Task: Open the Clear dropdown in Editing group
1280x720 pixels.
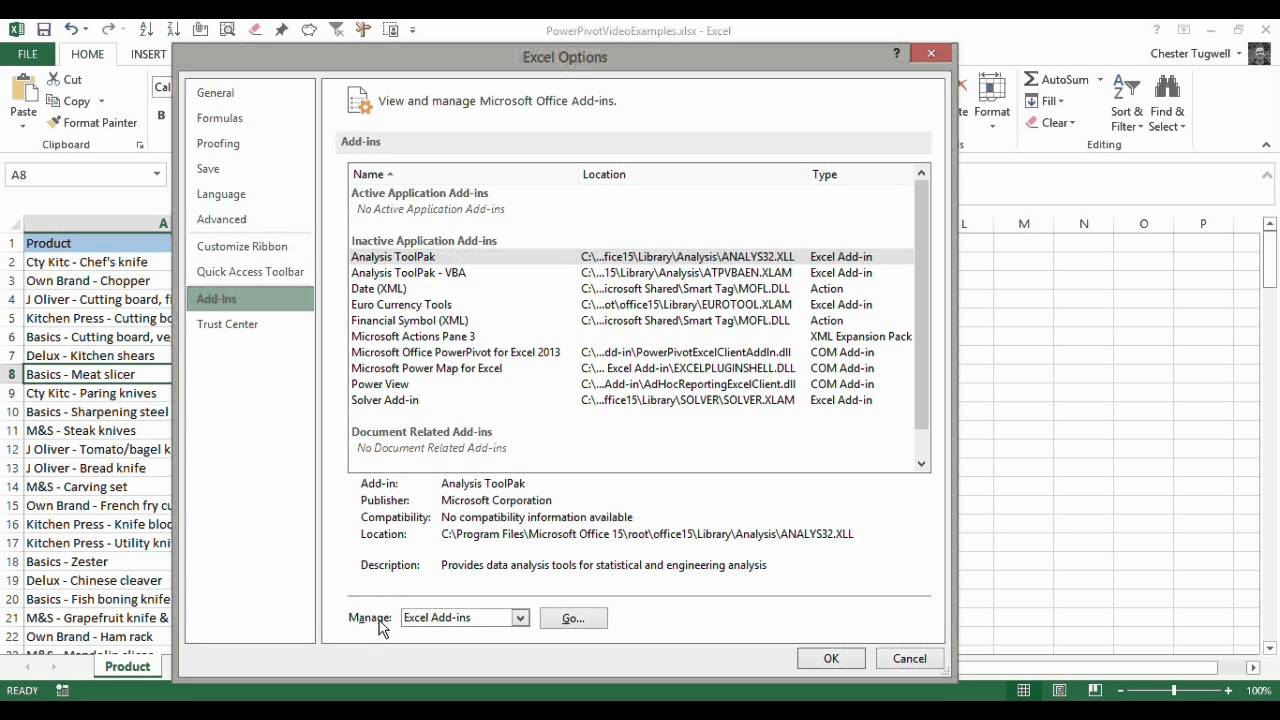Action: pos(1051,123)
